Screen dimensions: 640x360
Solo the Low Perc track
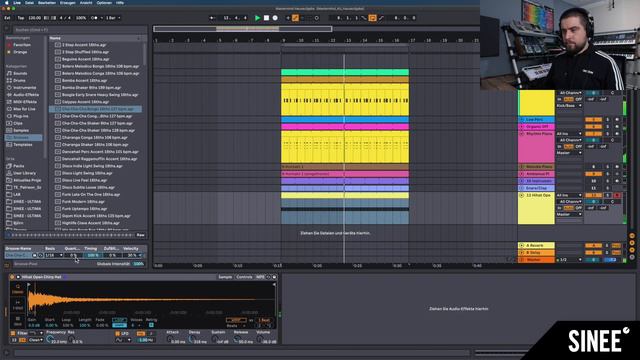tap(608, 120)
